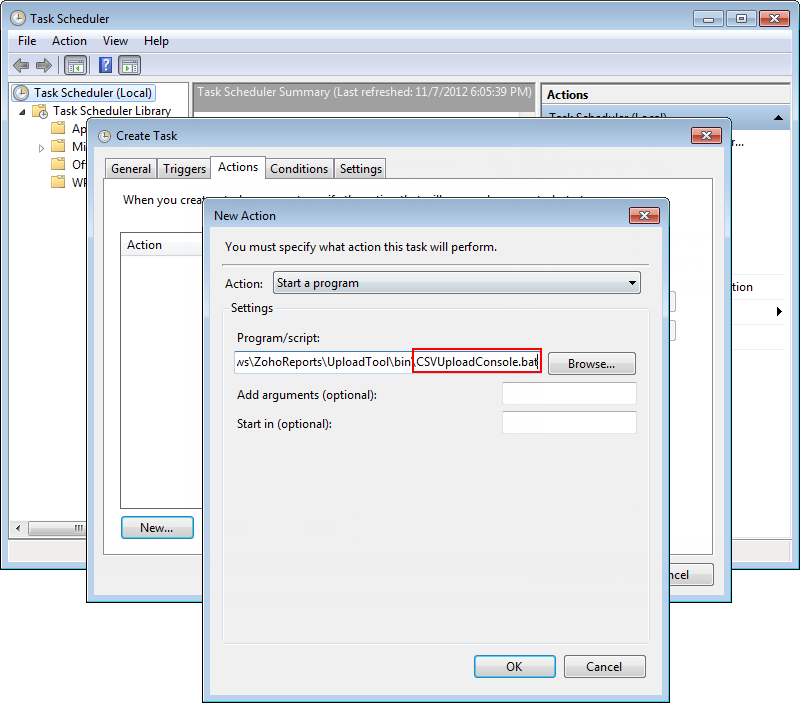
Task: Maximize the Task Scheduler window
Action: 741,19
